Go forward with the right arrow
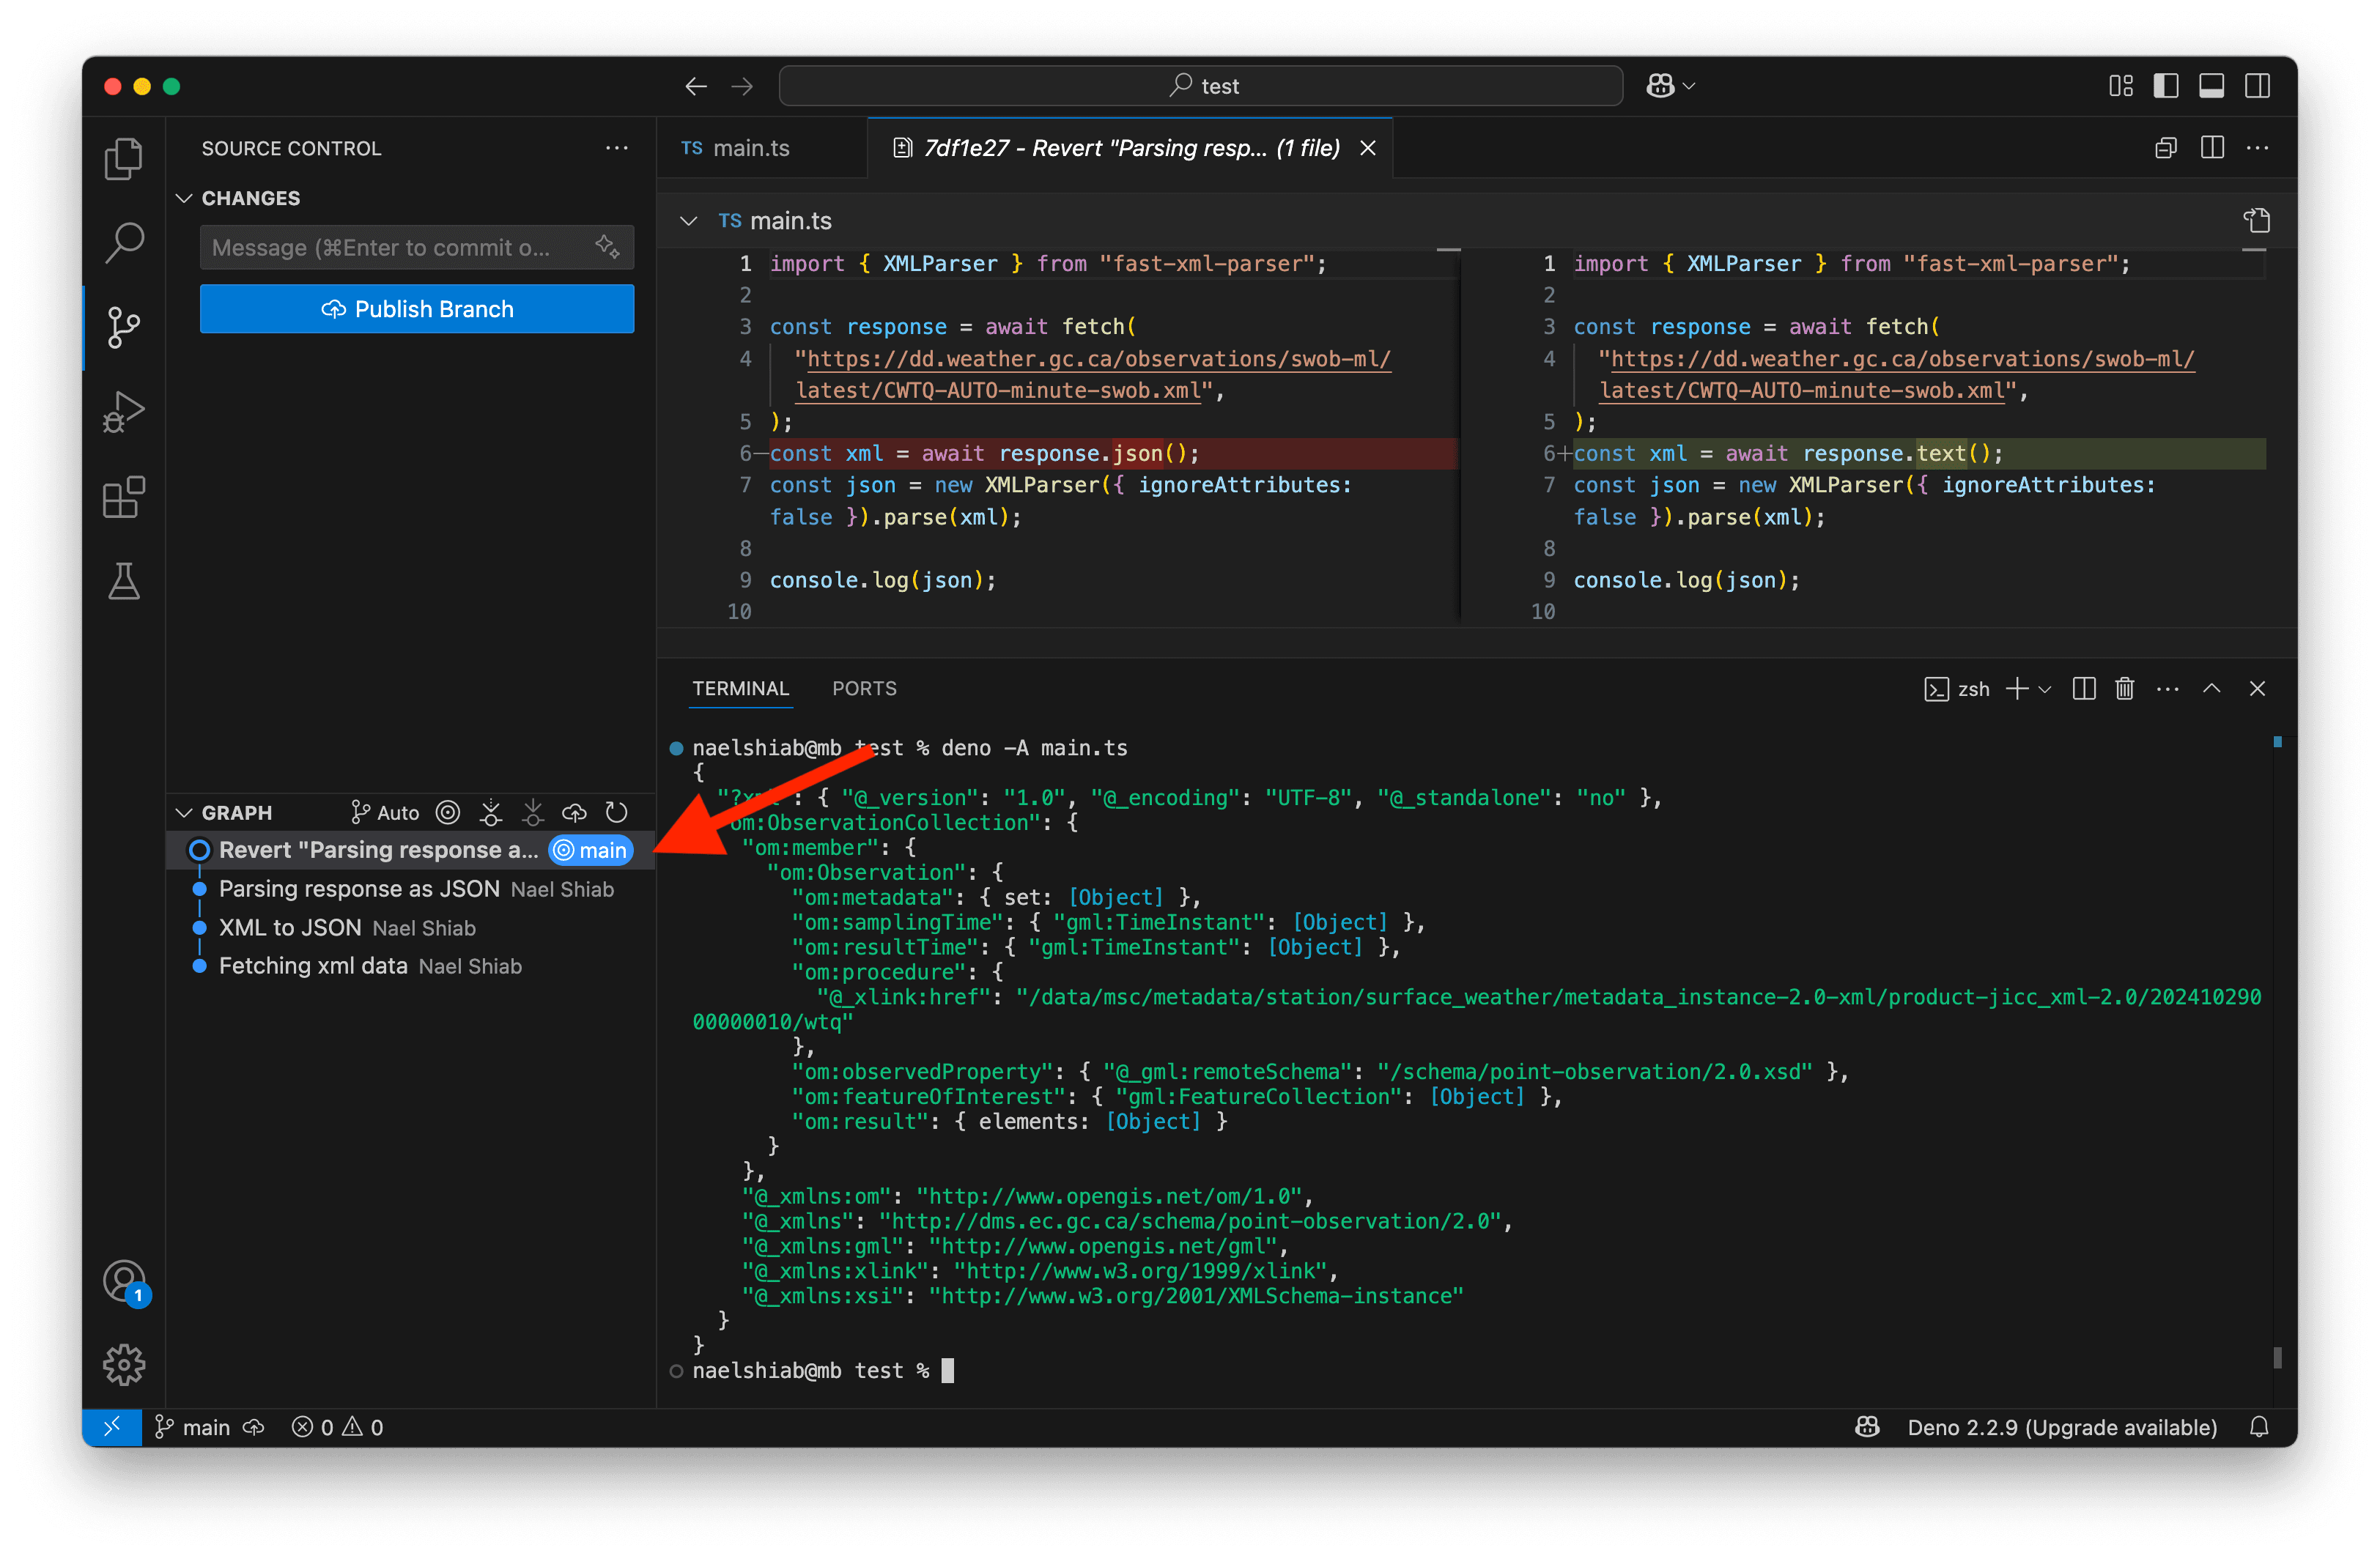The width and height of the screenshot is (2380, 1556). (x=742, y=86)
